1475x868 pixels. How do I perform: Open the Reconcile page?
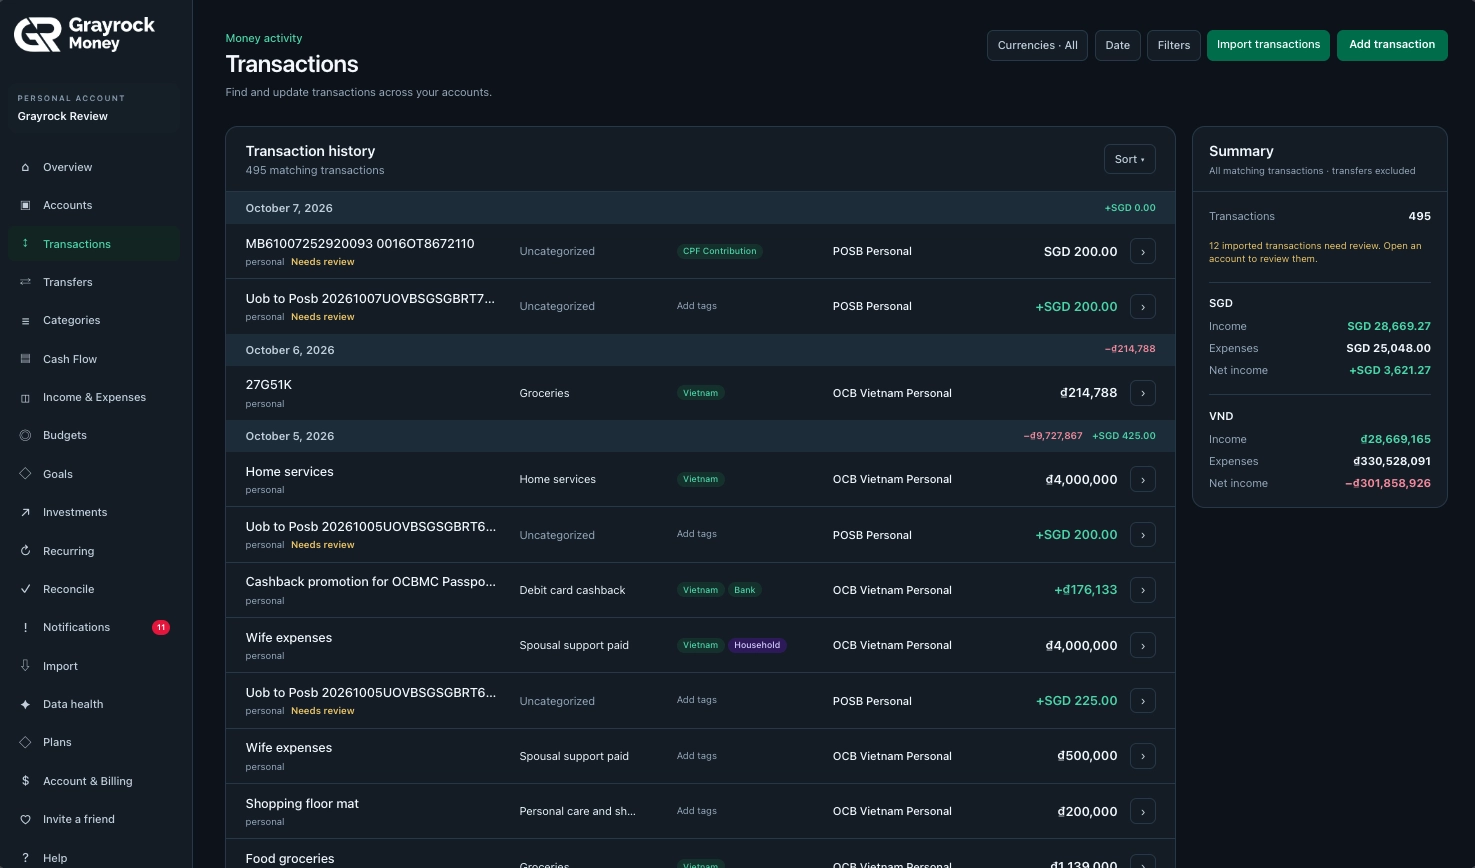pyautogui.click(x=94, y=589)
